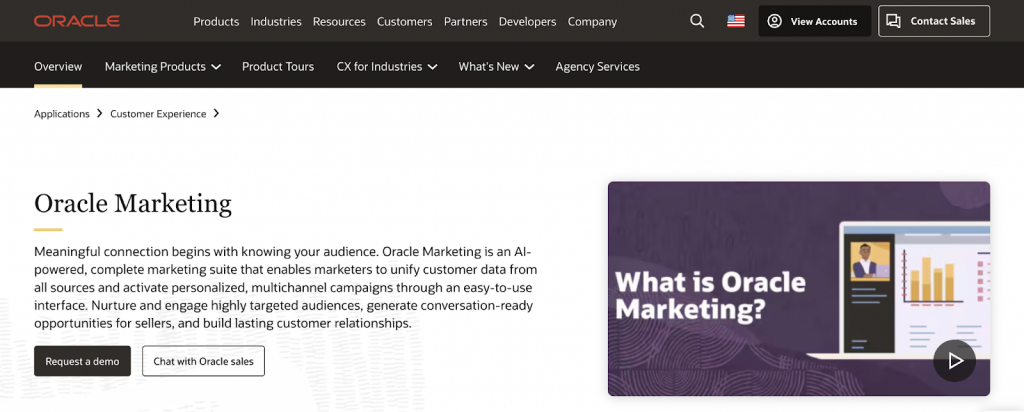Click the View Accounts button
Viewport: 1024px width, 412px height.
pos(814,21)
